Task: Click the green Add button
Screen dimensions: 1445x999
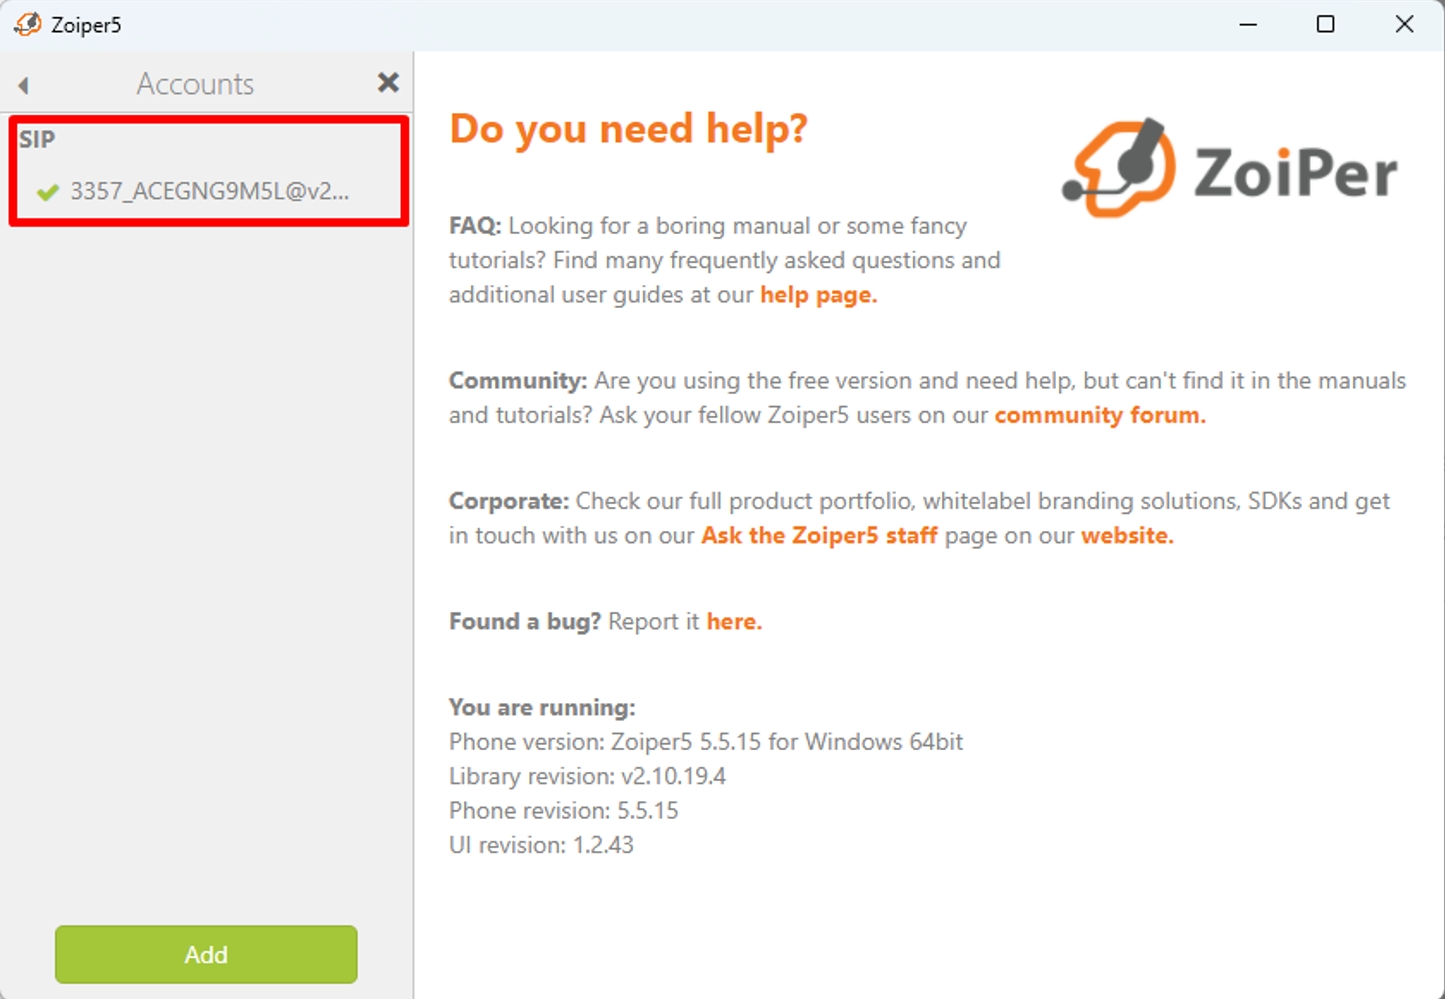Action: (206, 954)
